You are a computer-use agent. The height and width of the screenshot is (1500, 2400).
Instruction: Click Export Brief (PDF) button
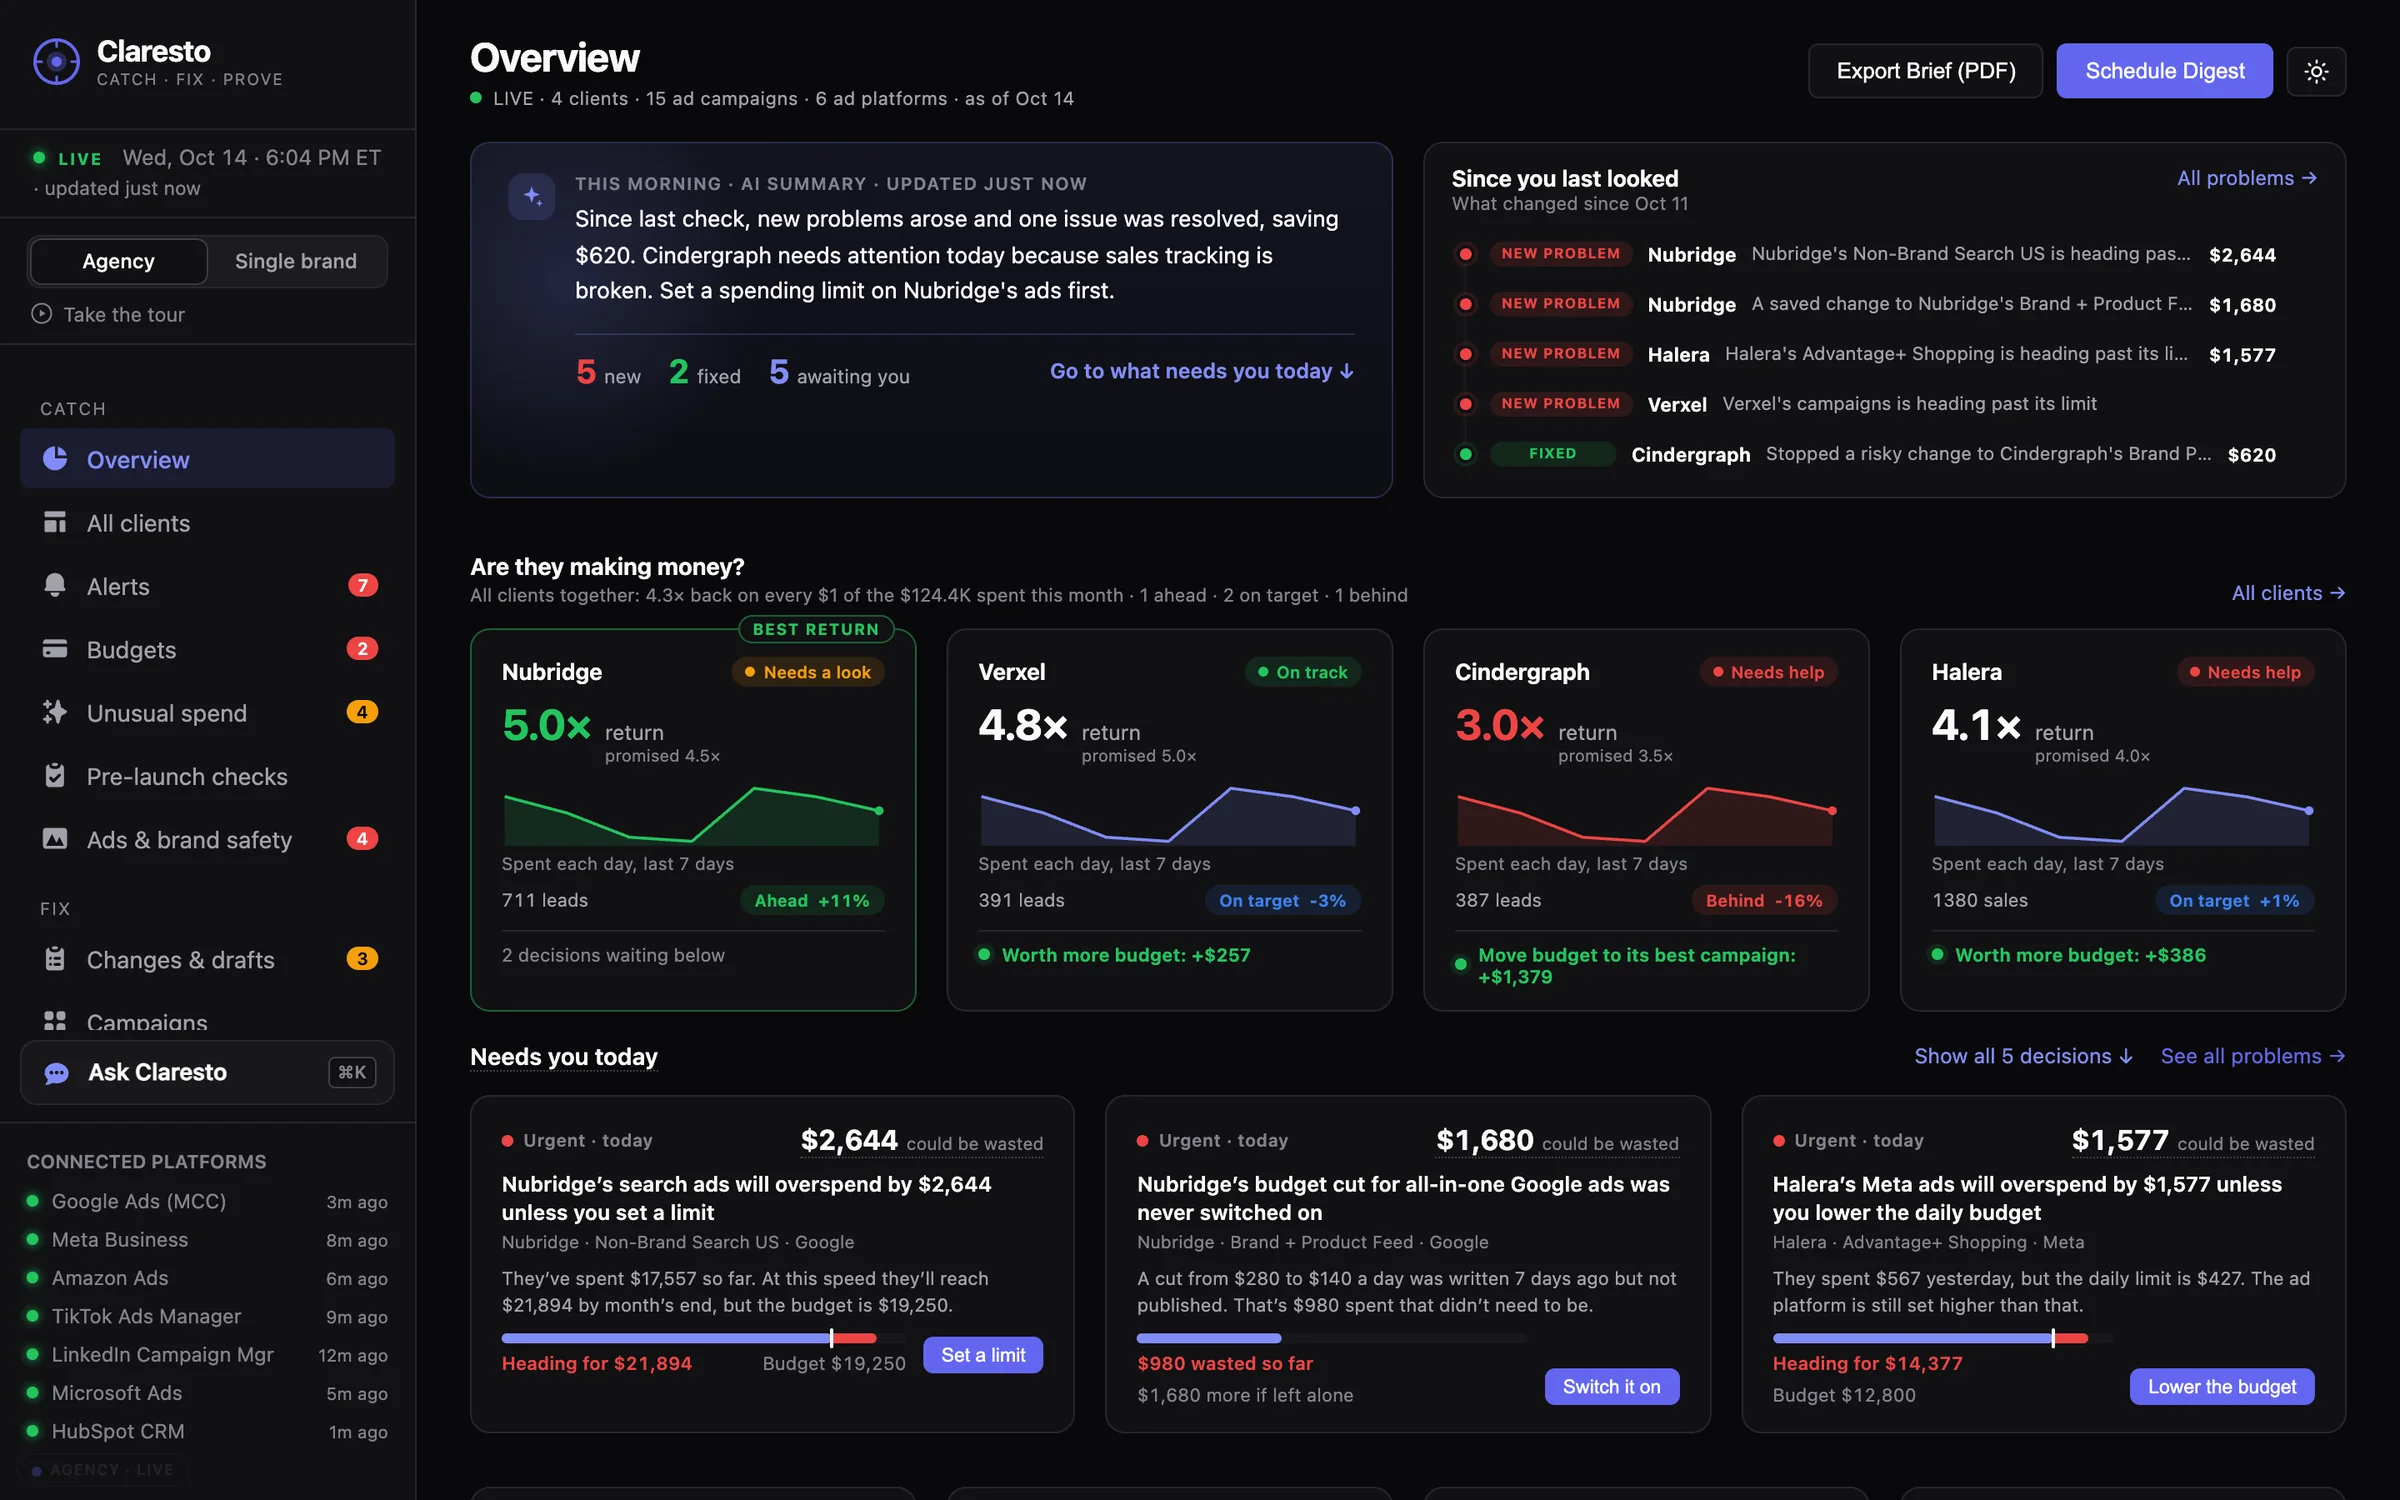(1925, 71)
